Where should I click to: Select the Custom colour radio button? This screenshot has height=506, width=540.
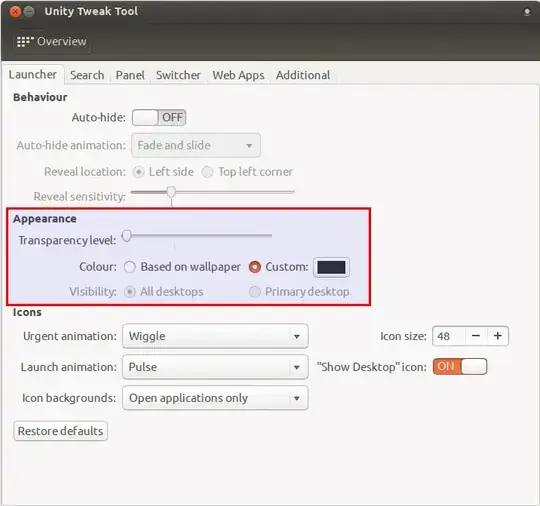click(x=255, y=267)
